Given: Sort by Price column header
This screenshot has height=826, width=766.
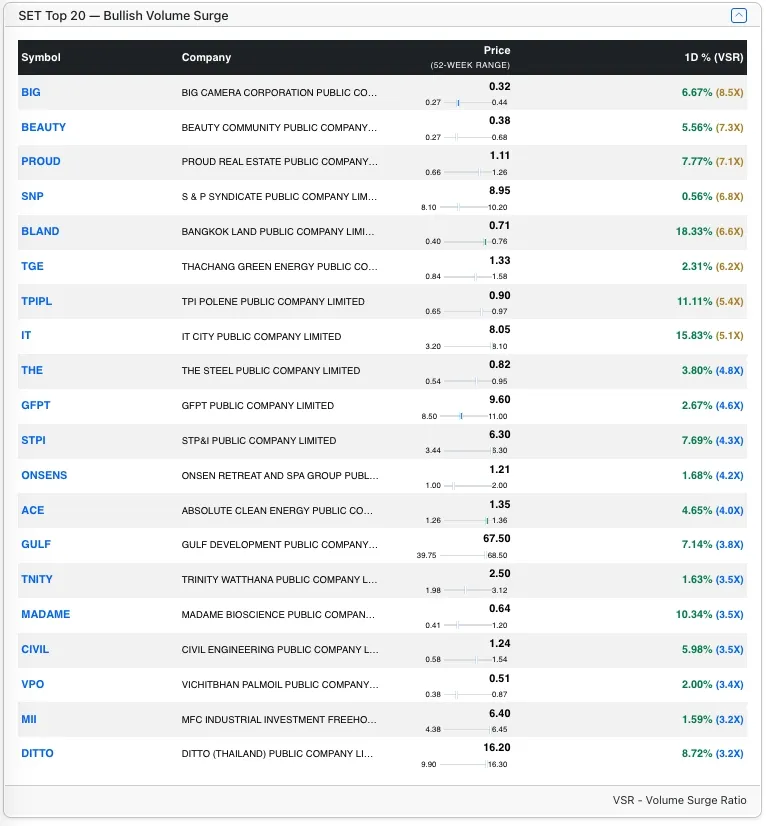Looking at the screenshot, I should tap(497, 50).
